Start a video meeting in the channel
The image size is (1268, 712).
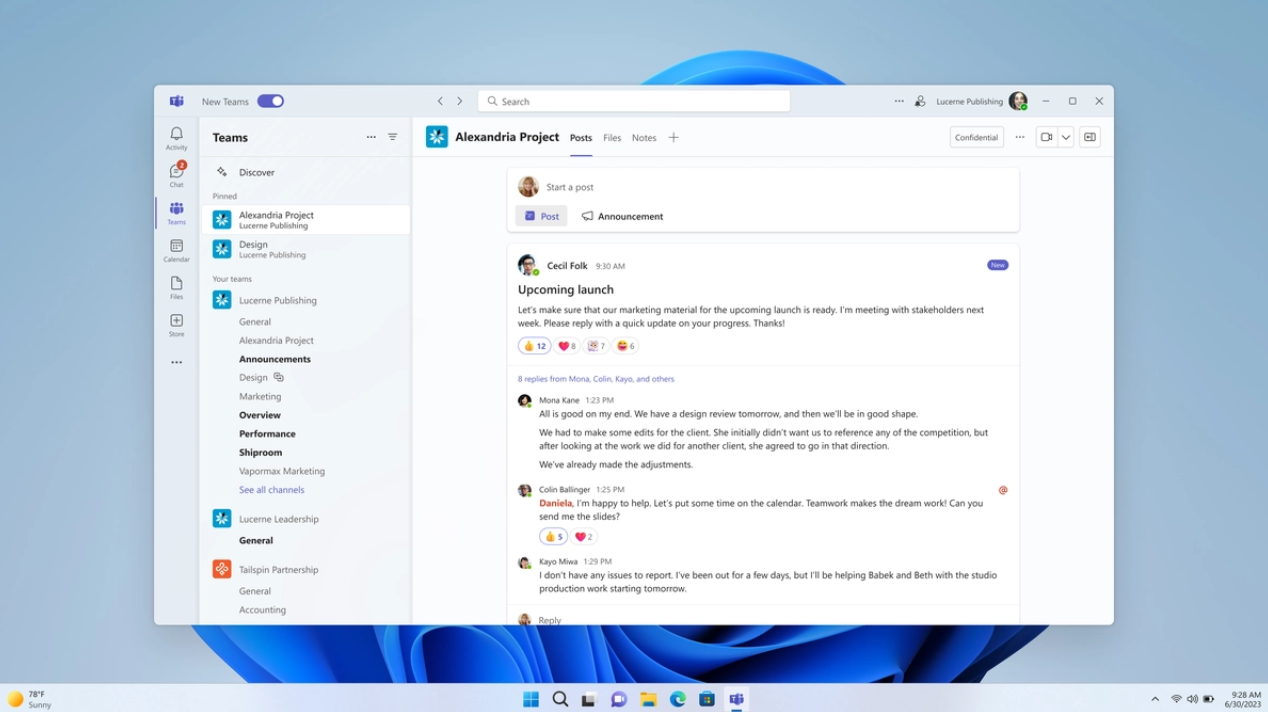1046,137
